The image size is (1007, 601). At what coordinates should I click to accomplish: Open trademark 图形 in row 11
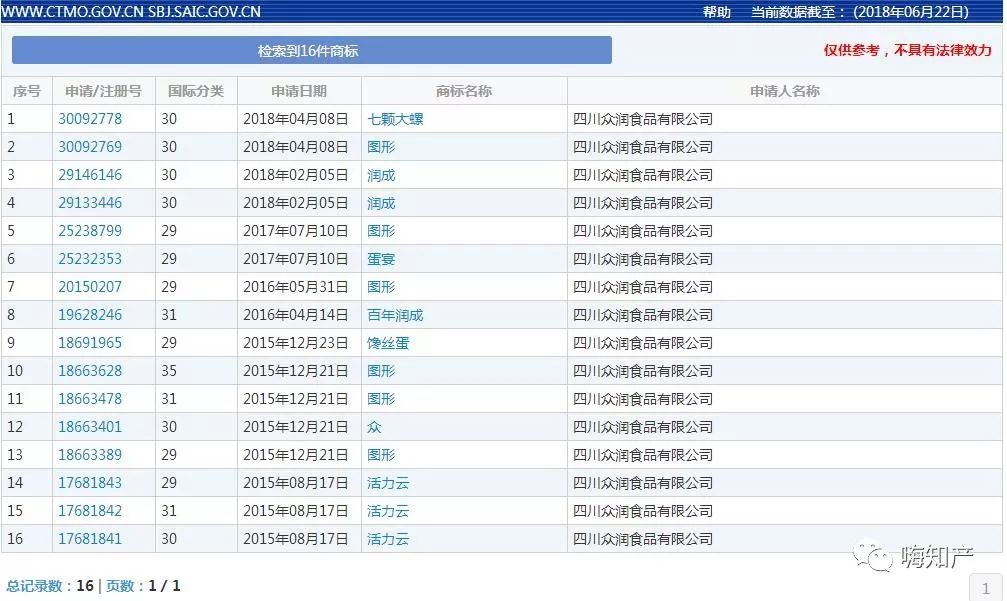381,399
